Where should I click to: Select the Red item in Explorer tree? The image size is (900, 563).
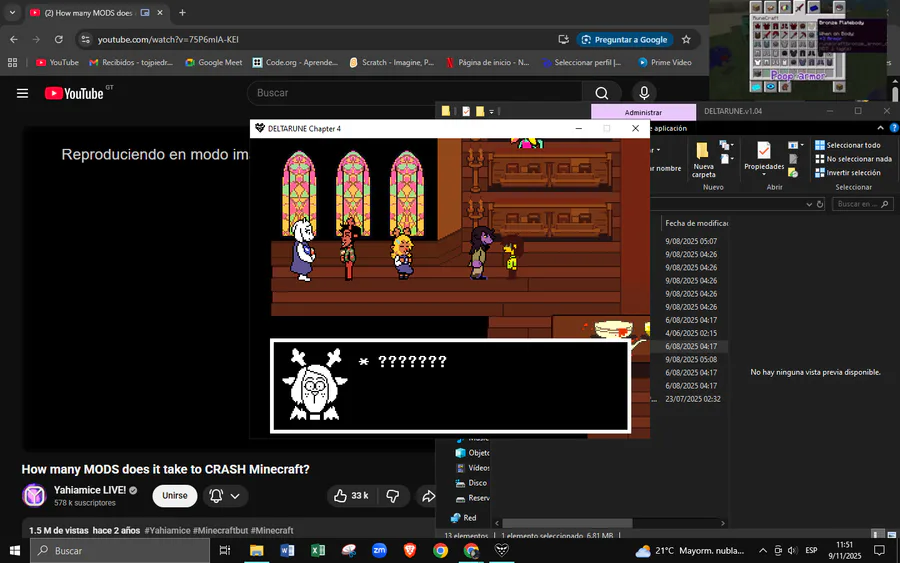(464, 518)
